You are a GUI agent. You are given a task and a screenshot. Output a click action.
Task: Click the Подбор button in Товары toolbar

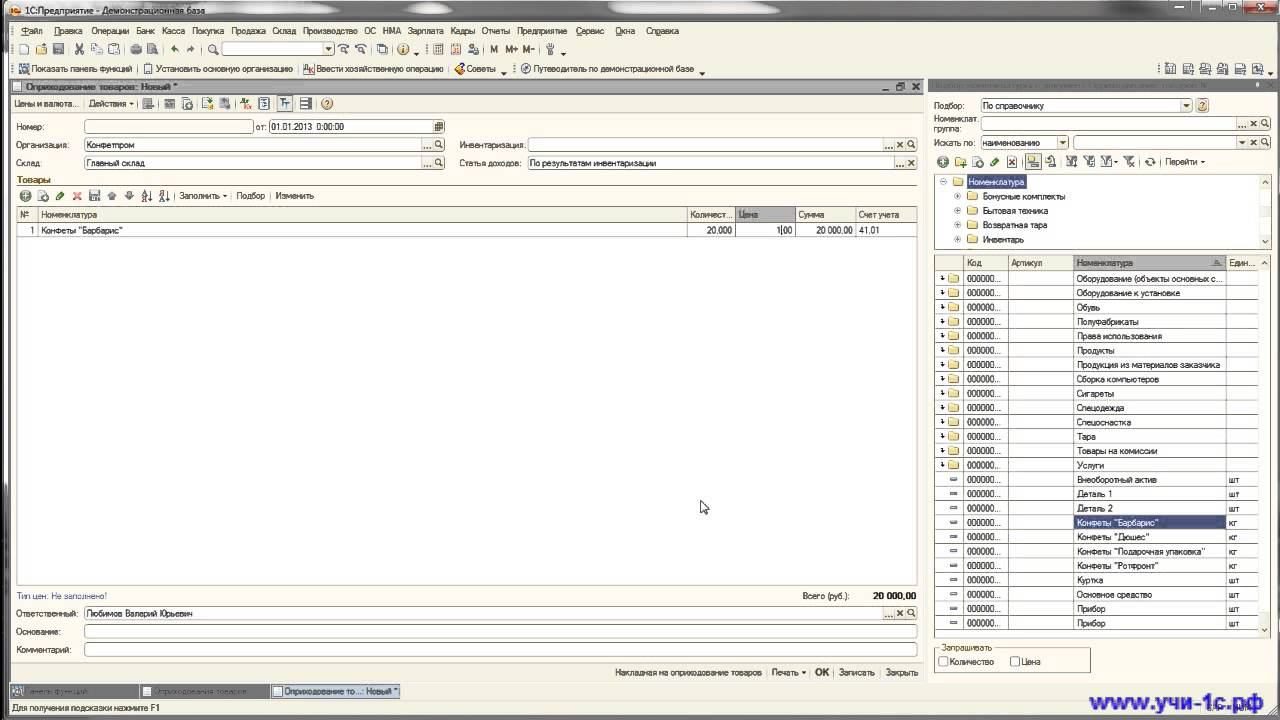click(251, 196)
